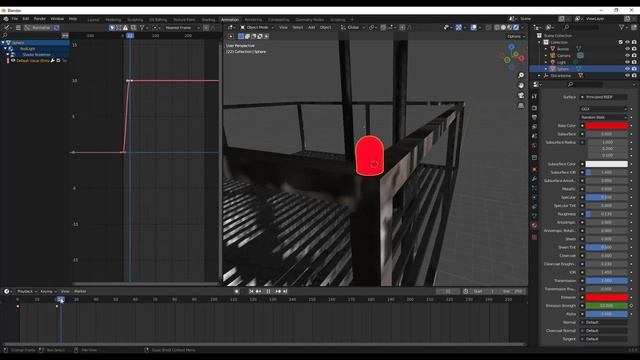Open the viewport Object menu
The width and height of the screenshot is (640, 360).
(325, 27)
